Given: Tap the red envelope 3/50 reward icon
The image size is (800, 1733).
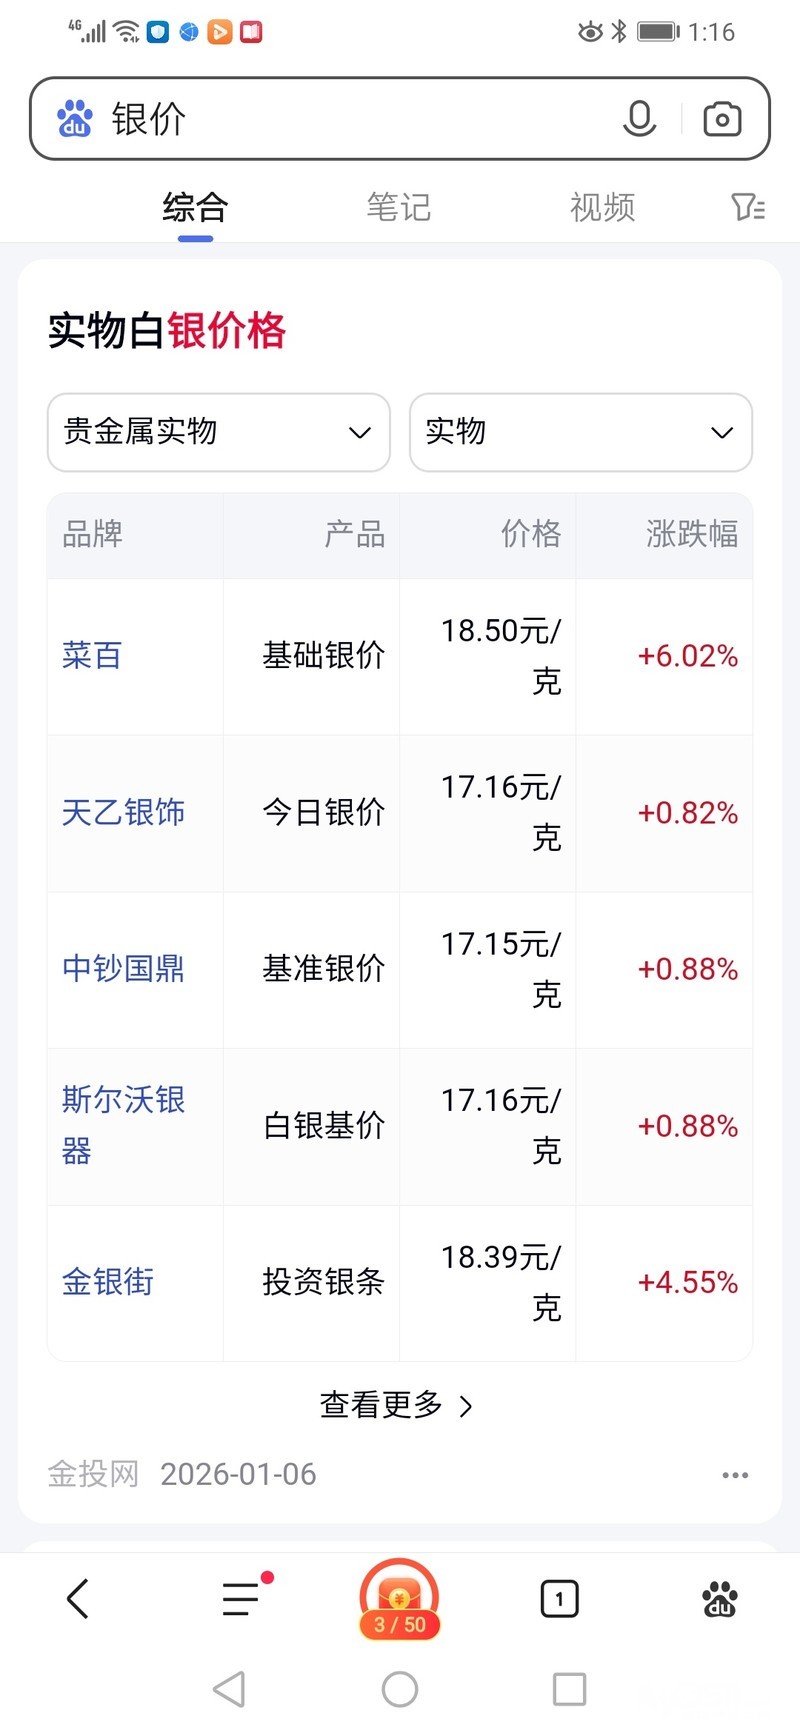Looking at the screenshot, I should click(x=400, y=1599).
